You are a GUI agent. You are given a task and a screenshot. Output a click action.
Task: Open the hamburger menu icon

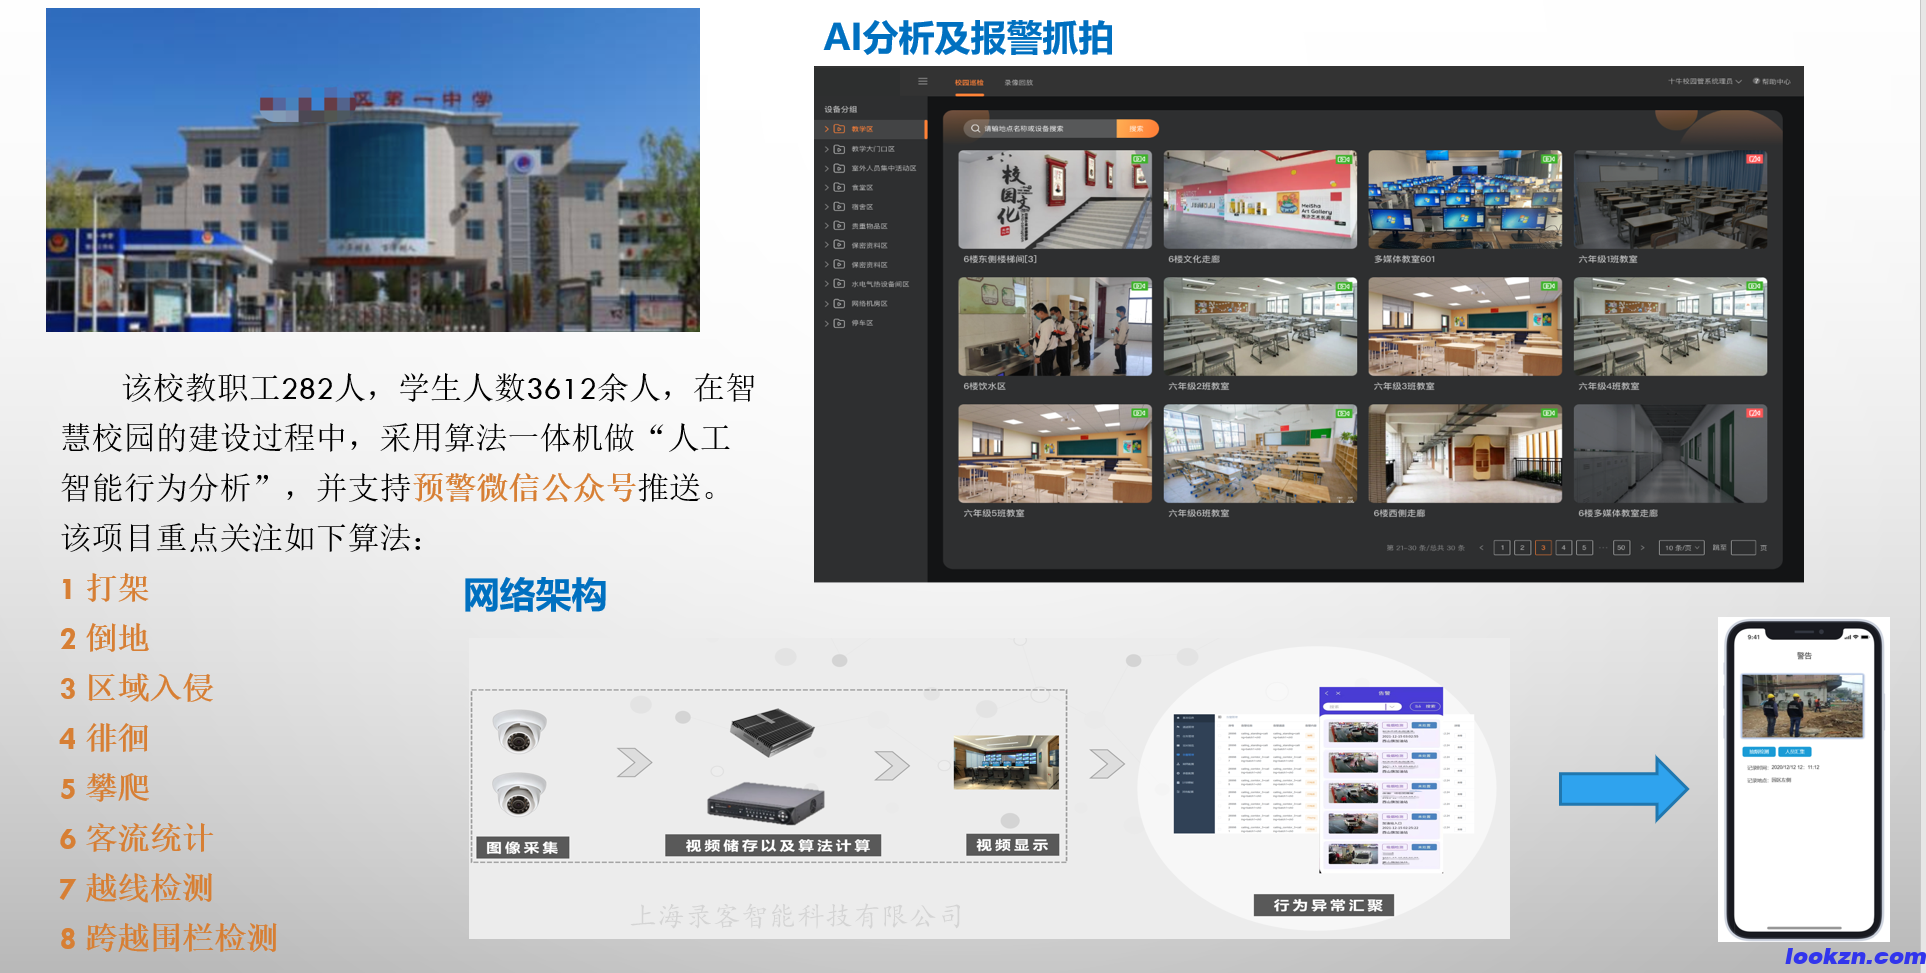(922, 82)
